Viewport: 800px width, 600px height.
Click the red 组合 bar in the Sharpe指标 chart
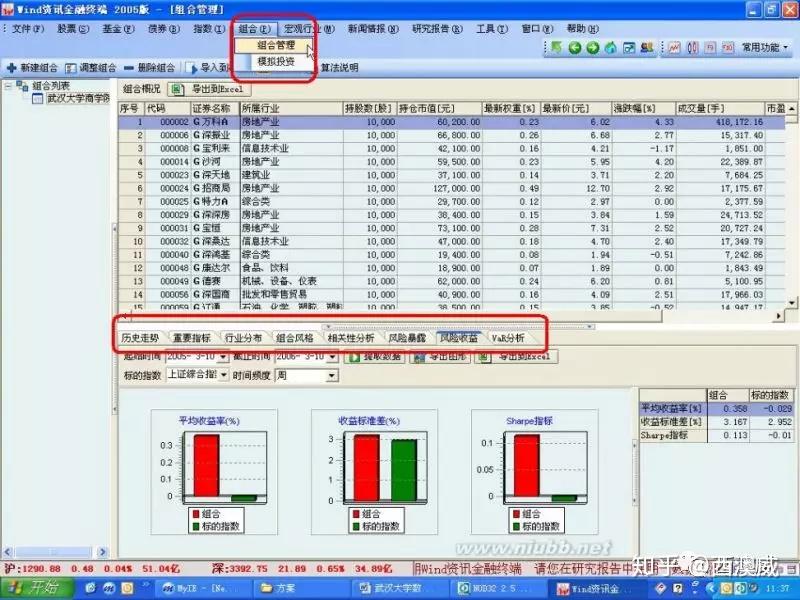(x=527, y=465)
